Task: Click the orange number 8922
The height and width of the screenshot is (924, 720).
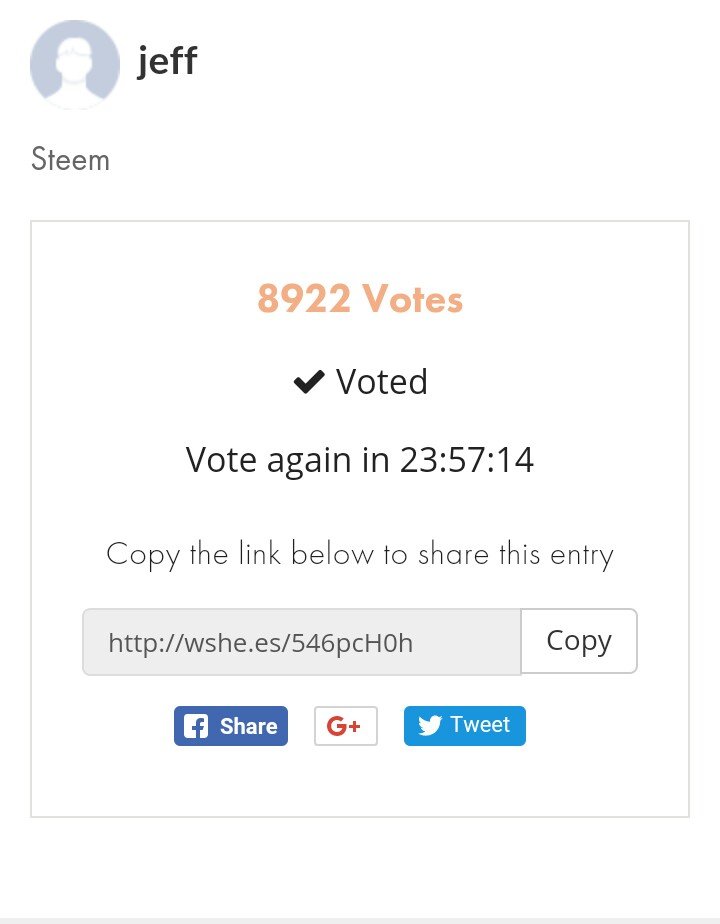Action: pos(304,299)
